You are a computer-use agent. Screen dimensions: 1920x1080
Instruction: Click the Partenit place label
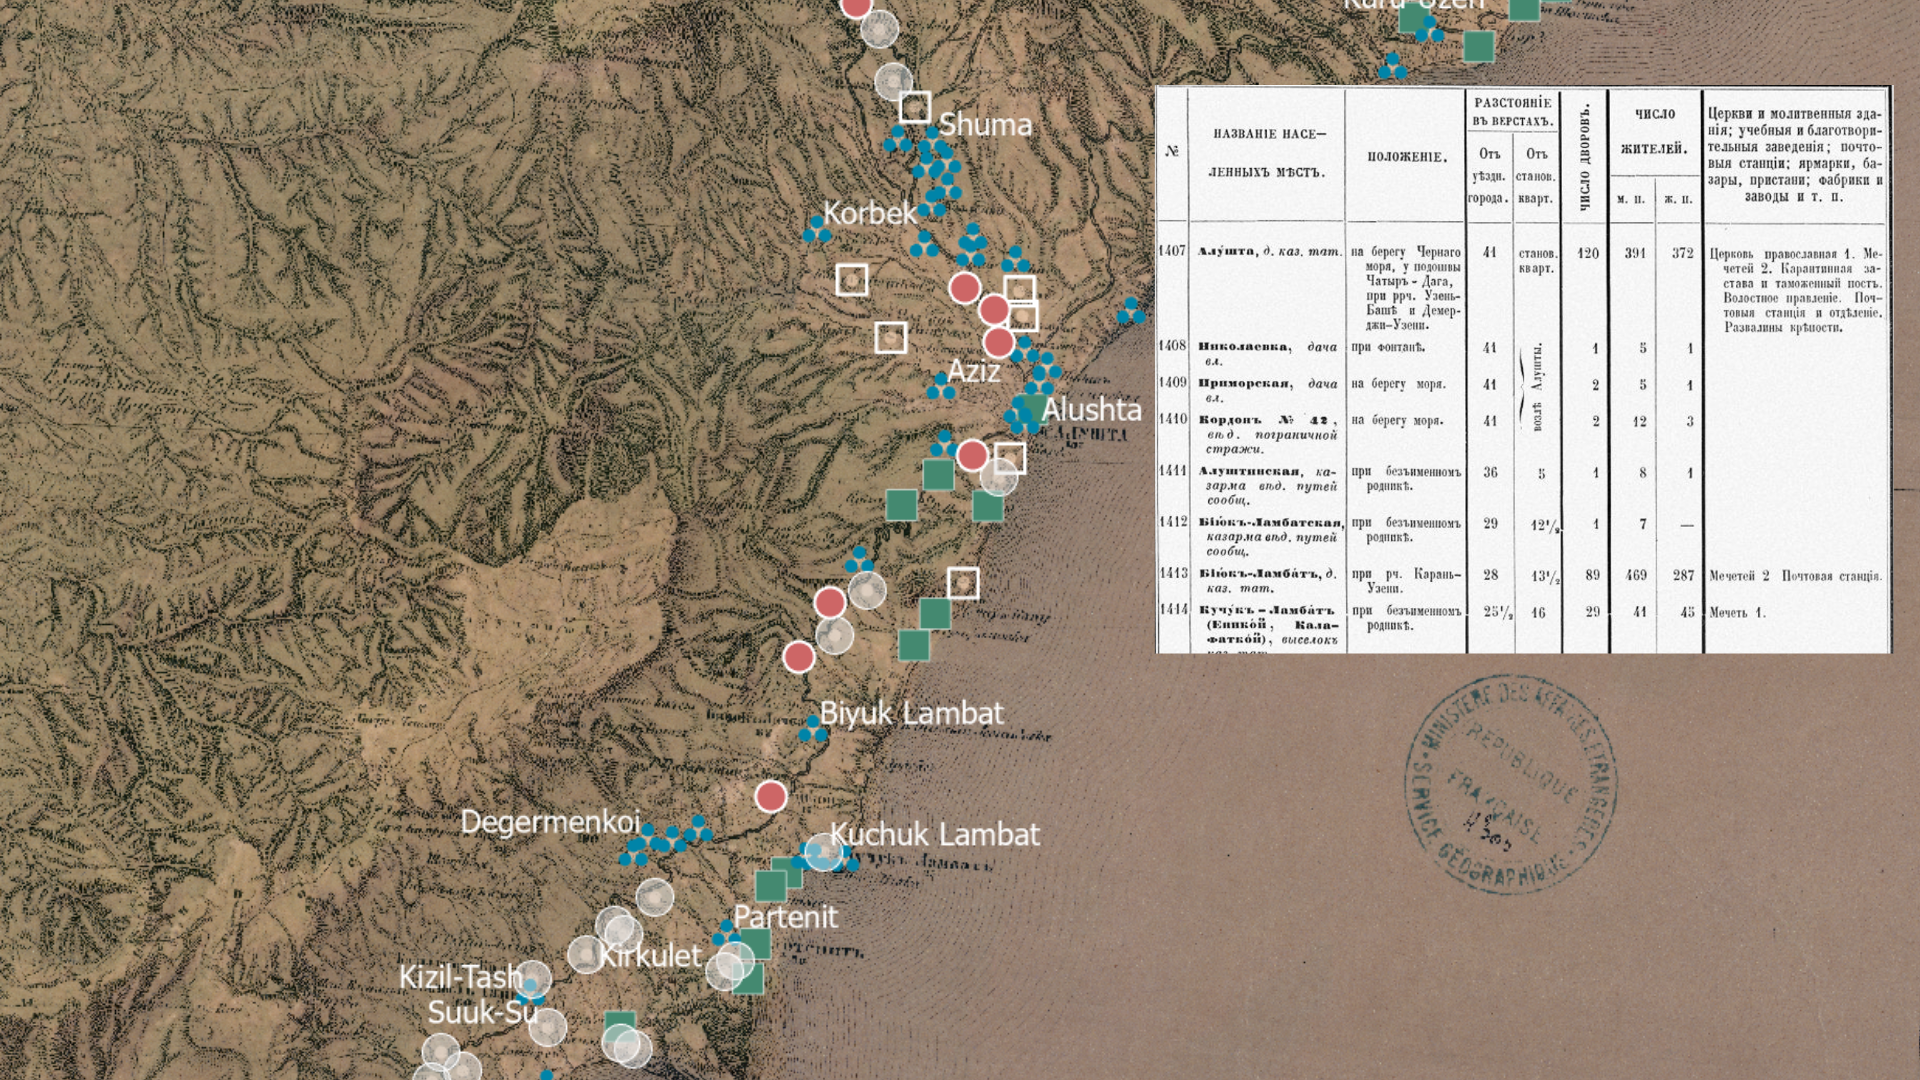point(786,916)
